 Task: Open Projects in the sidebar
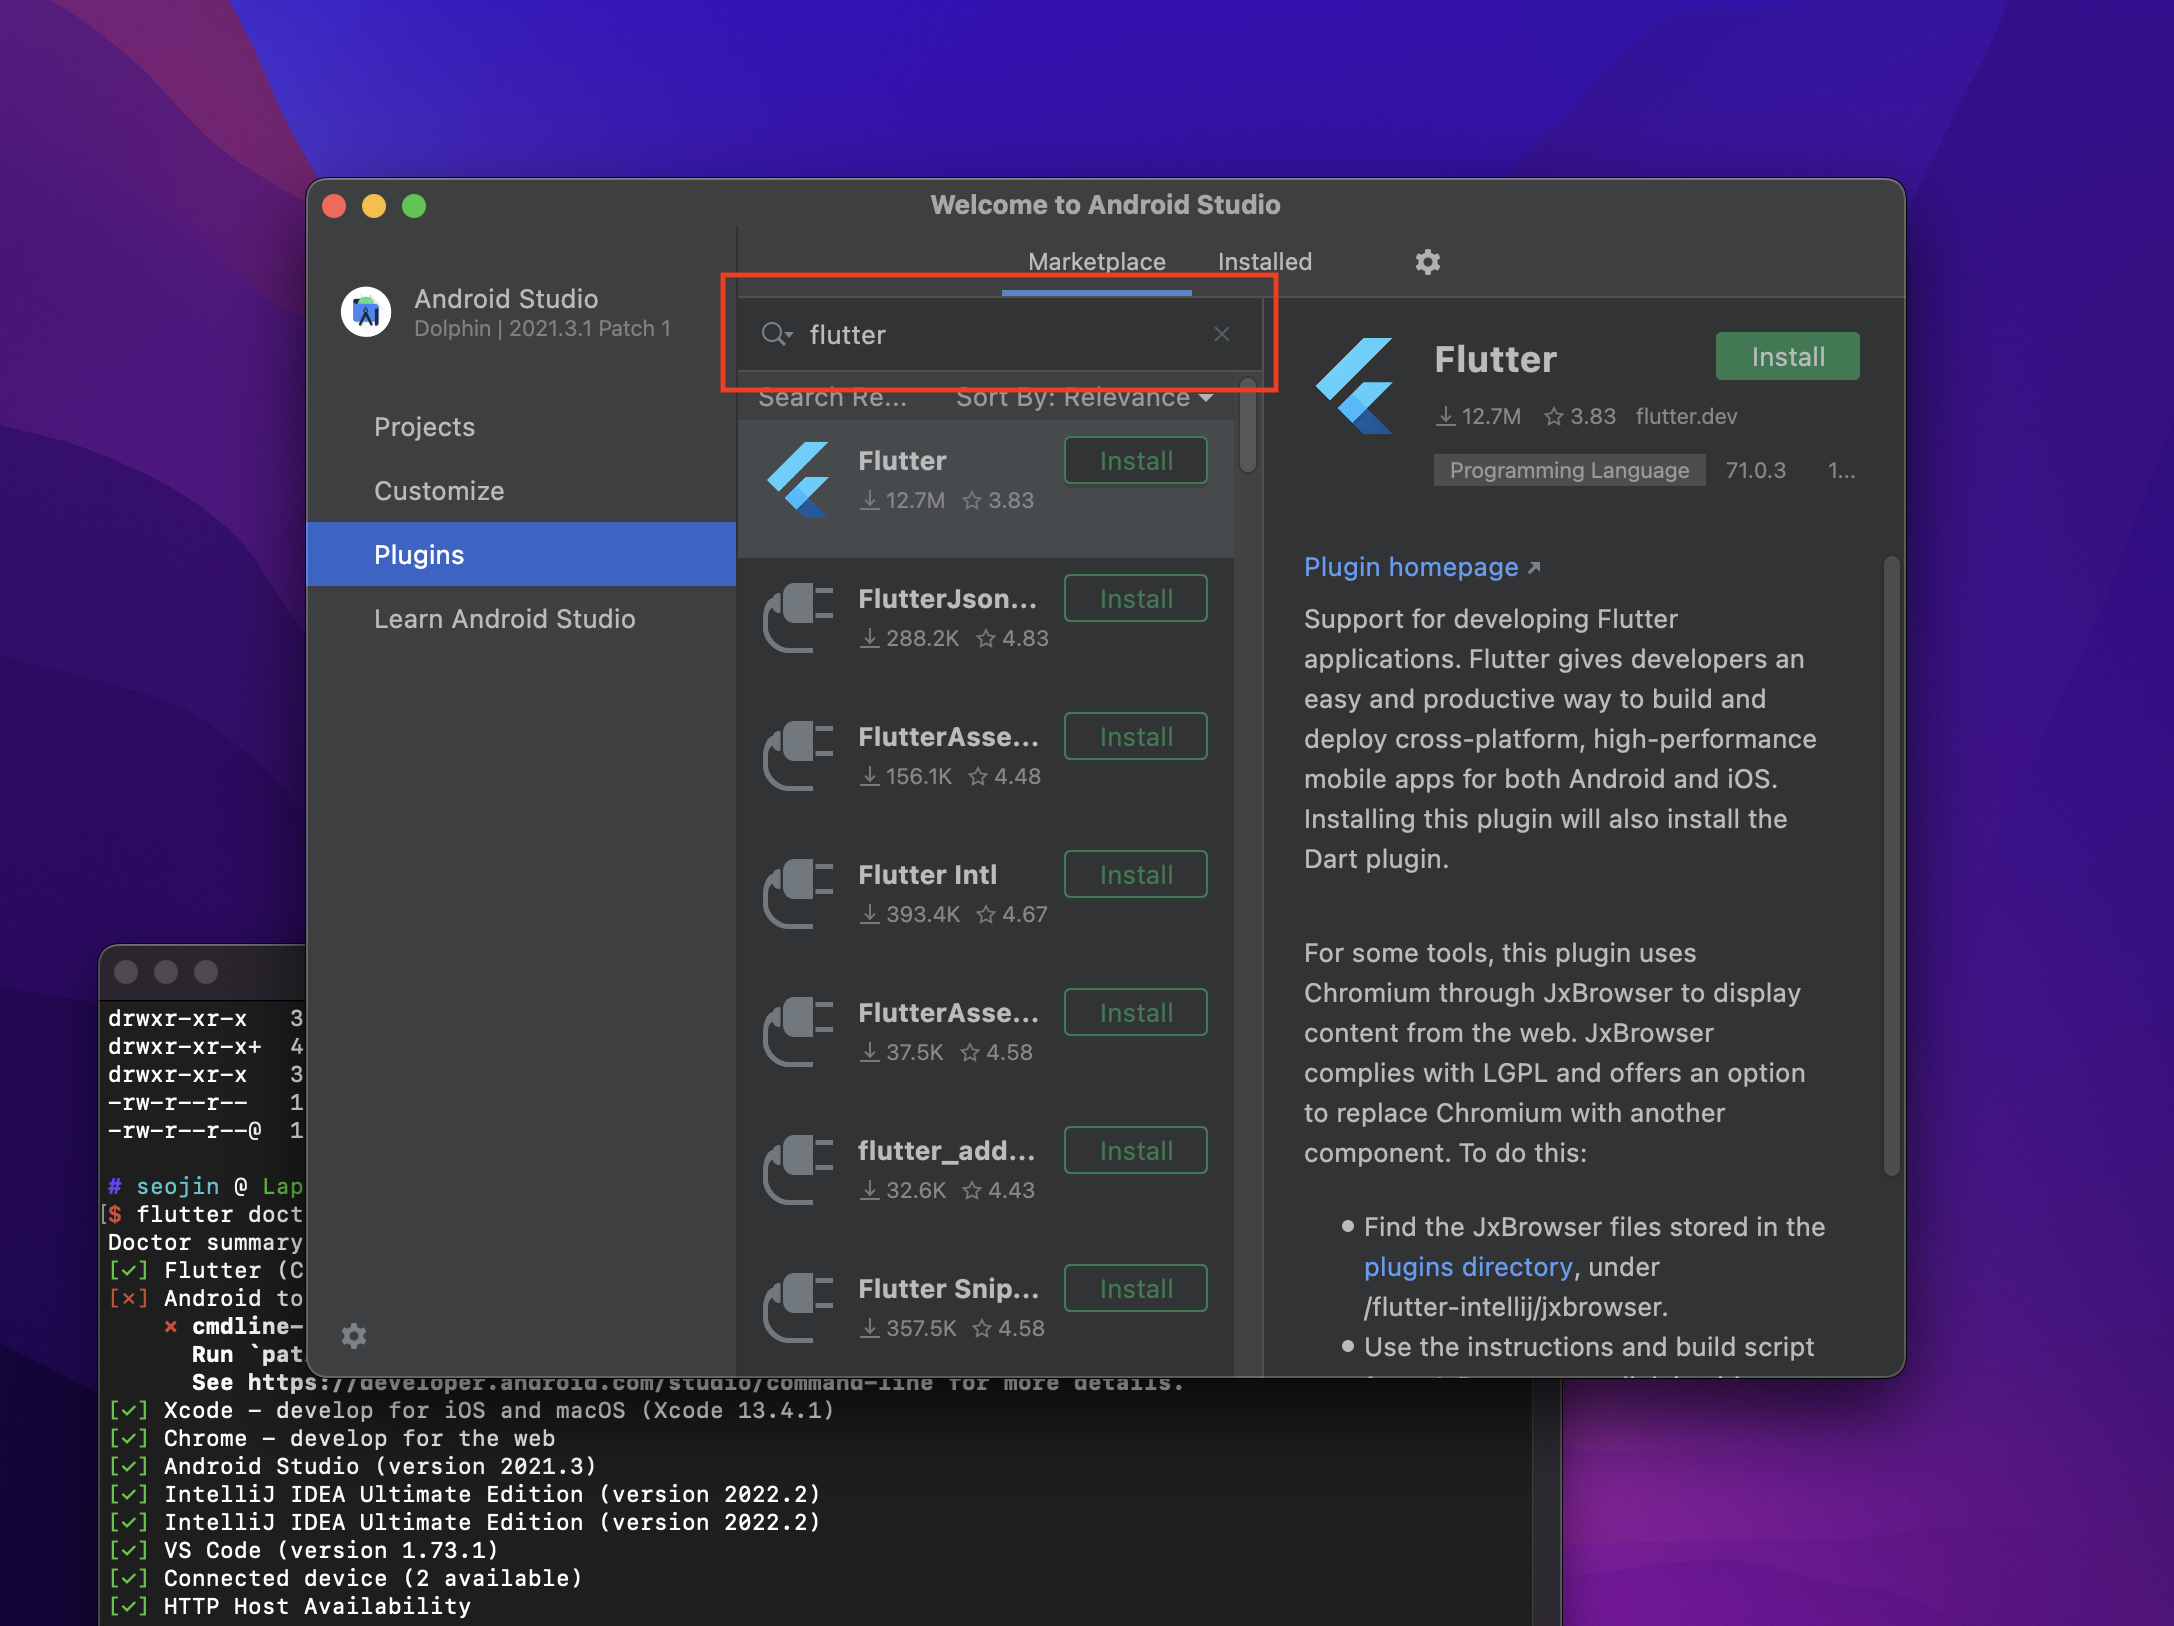tap(424, 427)
